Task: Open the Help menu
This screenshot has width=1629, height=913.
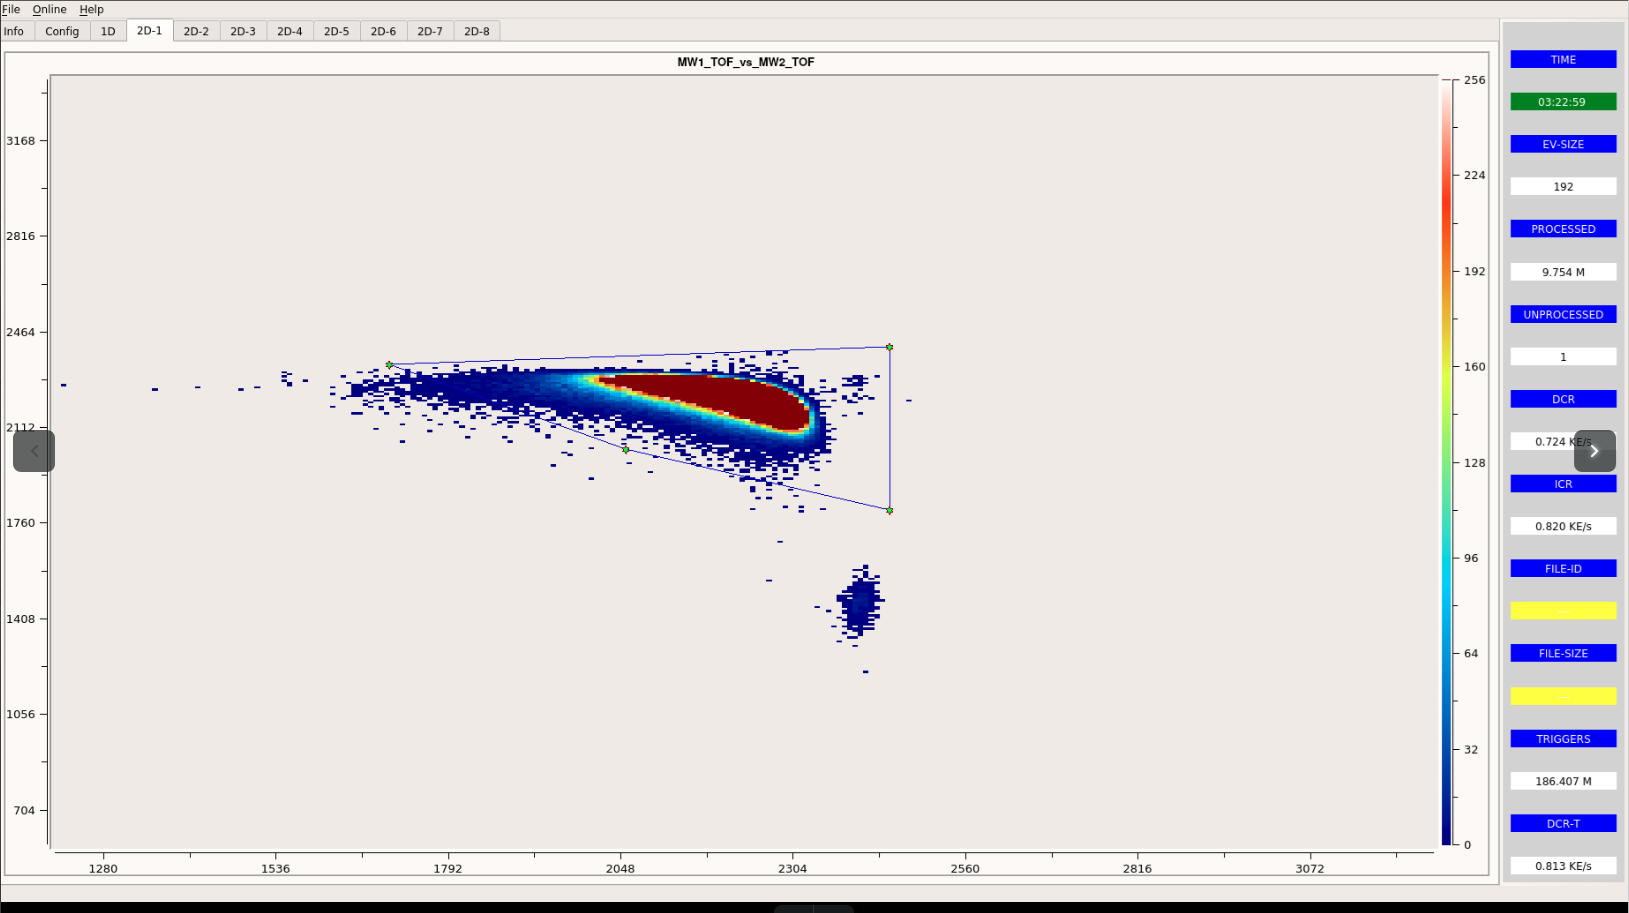Action: pos(92,9)
